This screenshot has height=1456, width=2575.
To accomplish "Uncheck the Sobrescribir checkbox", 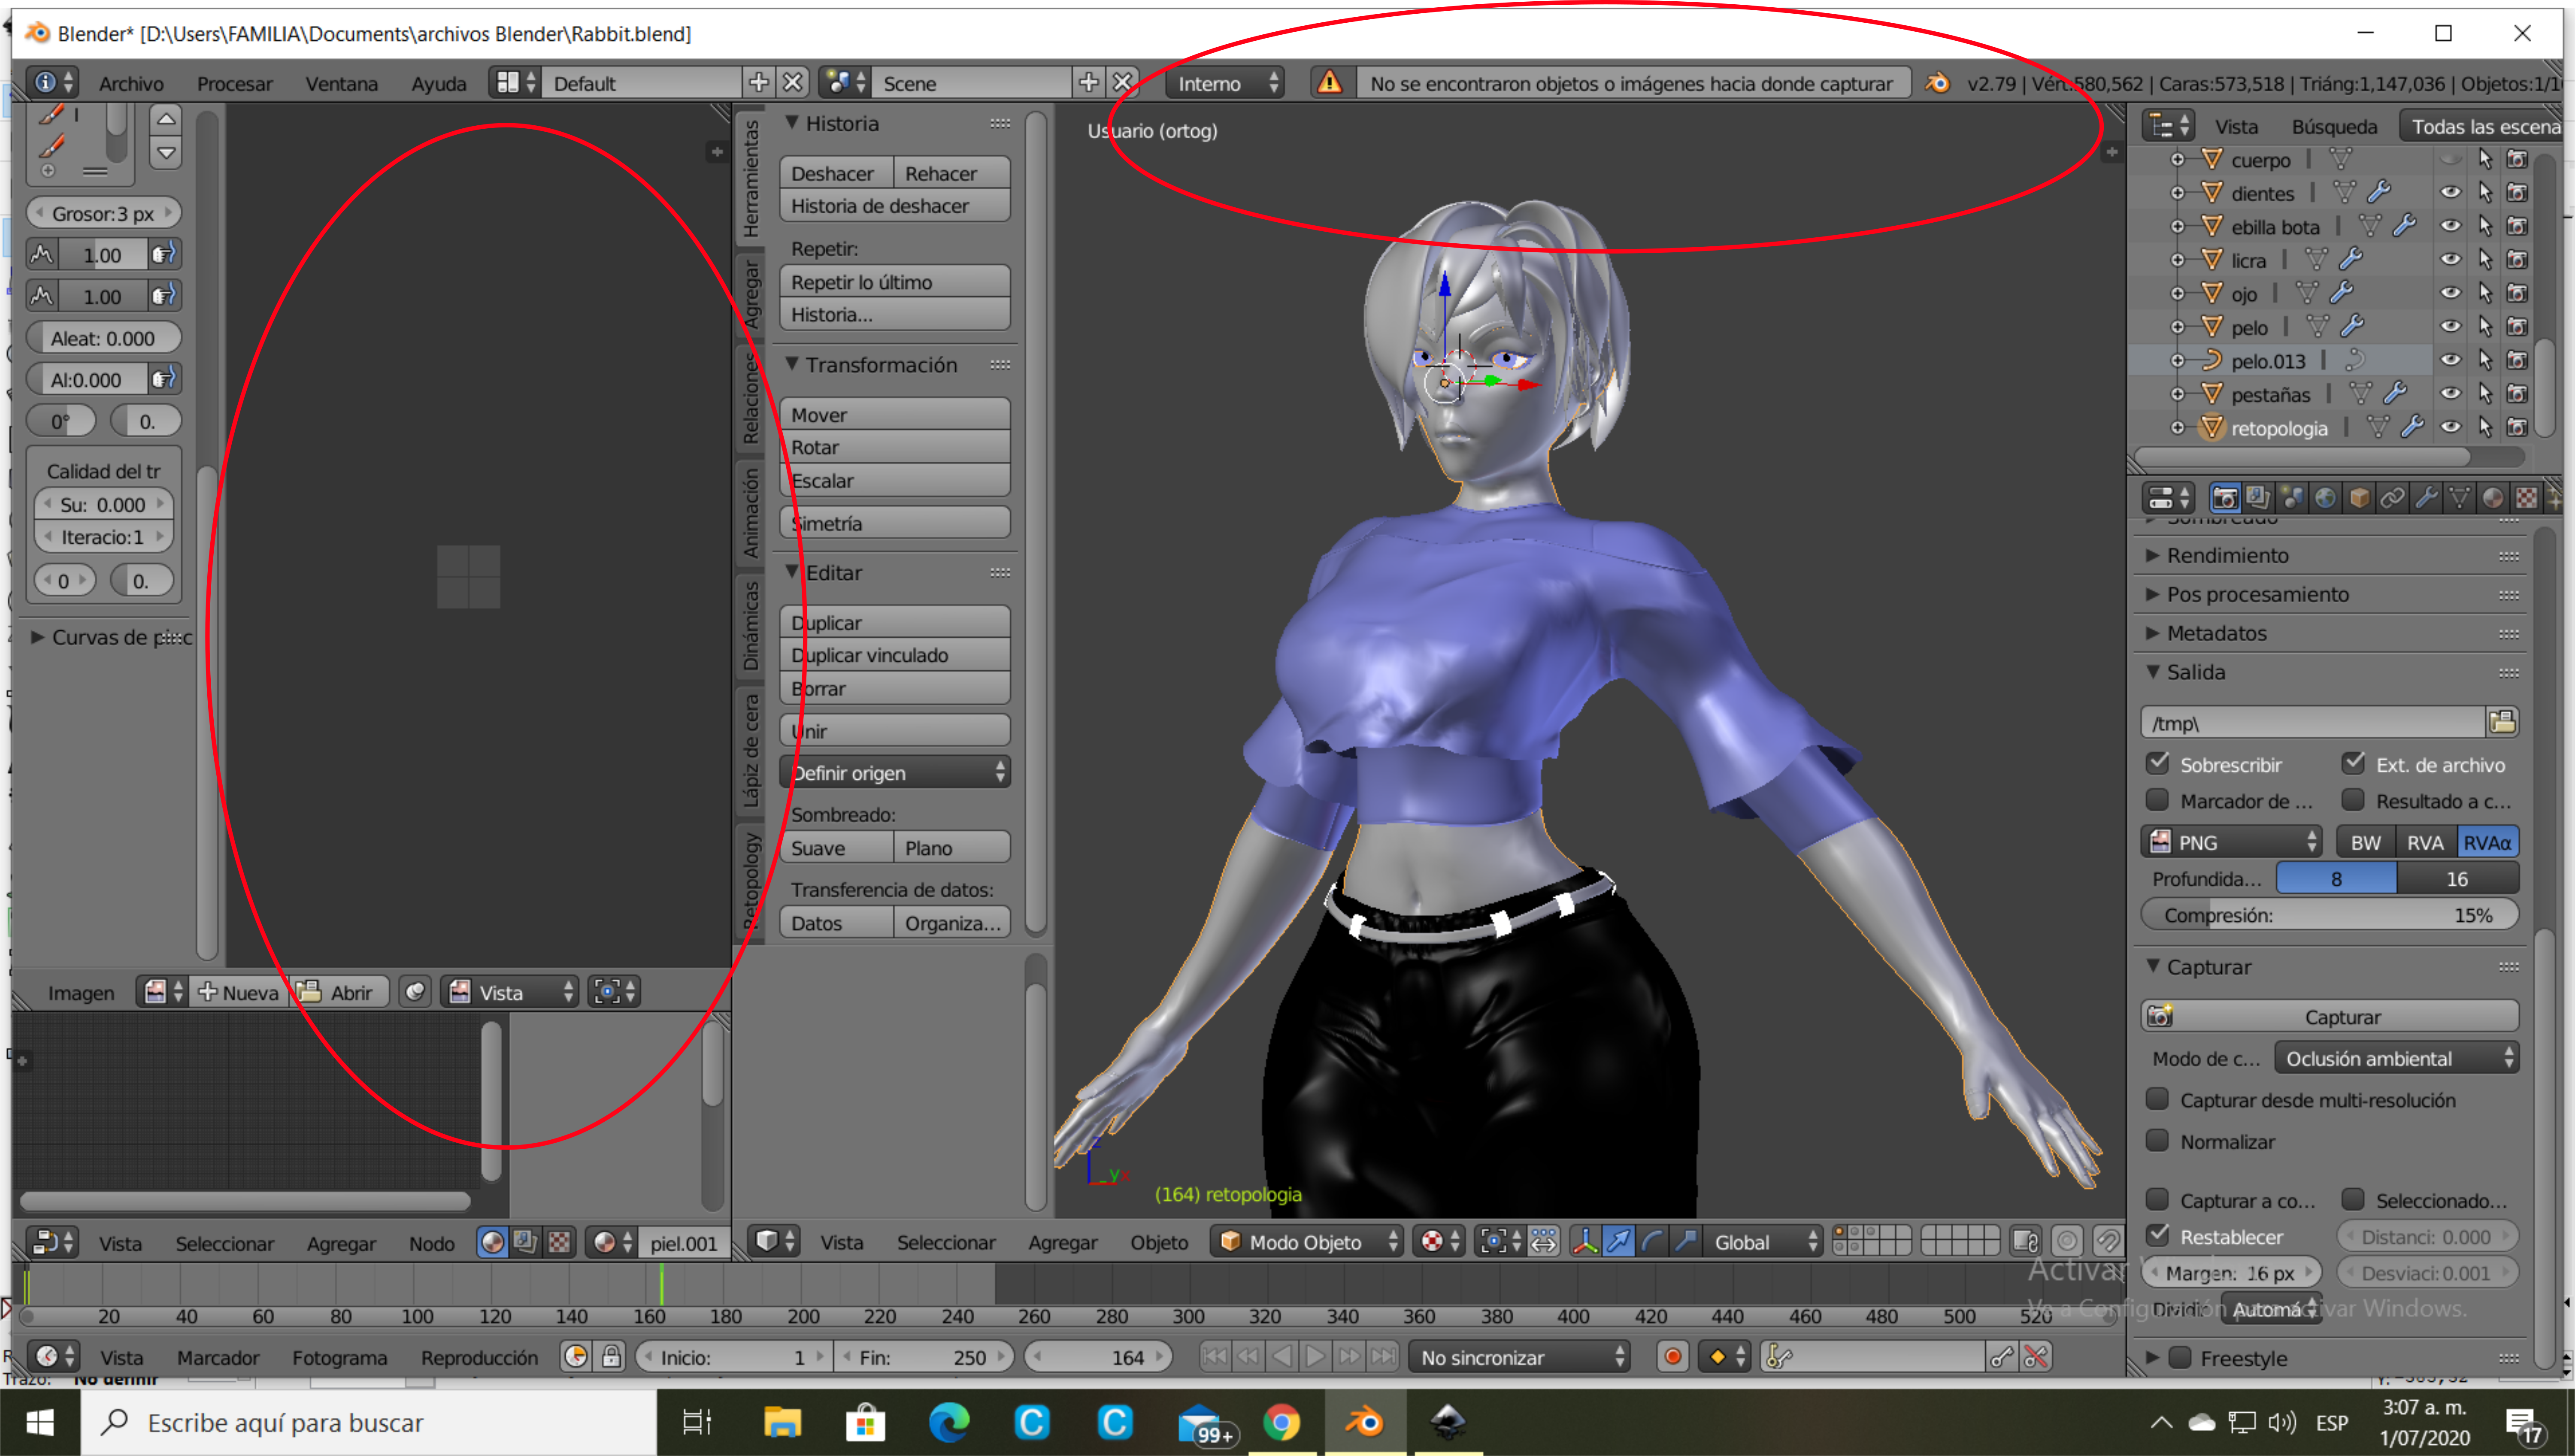I will 2158,764.
